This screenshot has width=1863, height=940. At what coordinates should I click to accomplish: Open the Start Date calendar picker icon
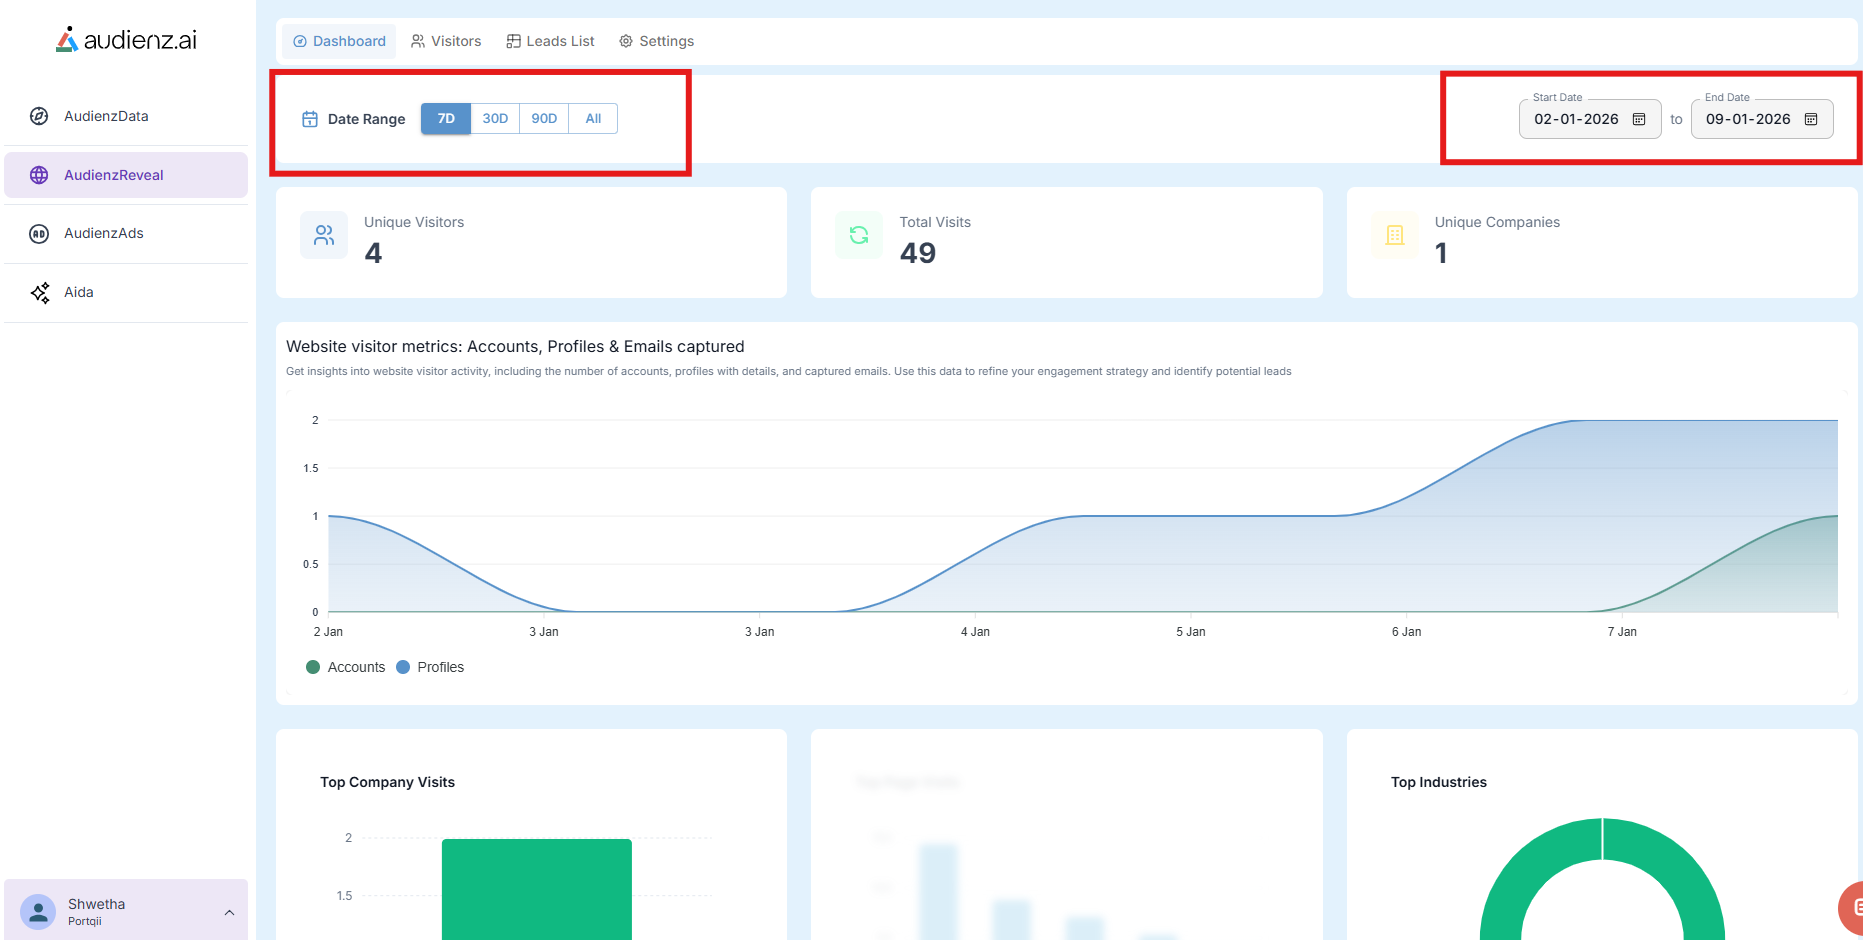(1639, 120)
